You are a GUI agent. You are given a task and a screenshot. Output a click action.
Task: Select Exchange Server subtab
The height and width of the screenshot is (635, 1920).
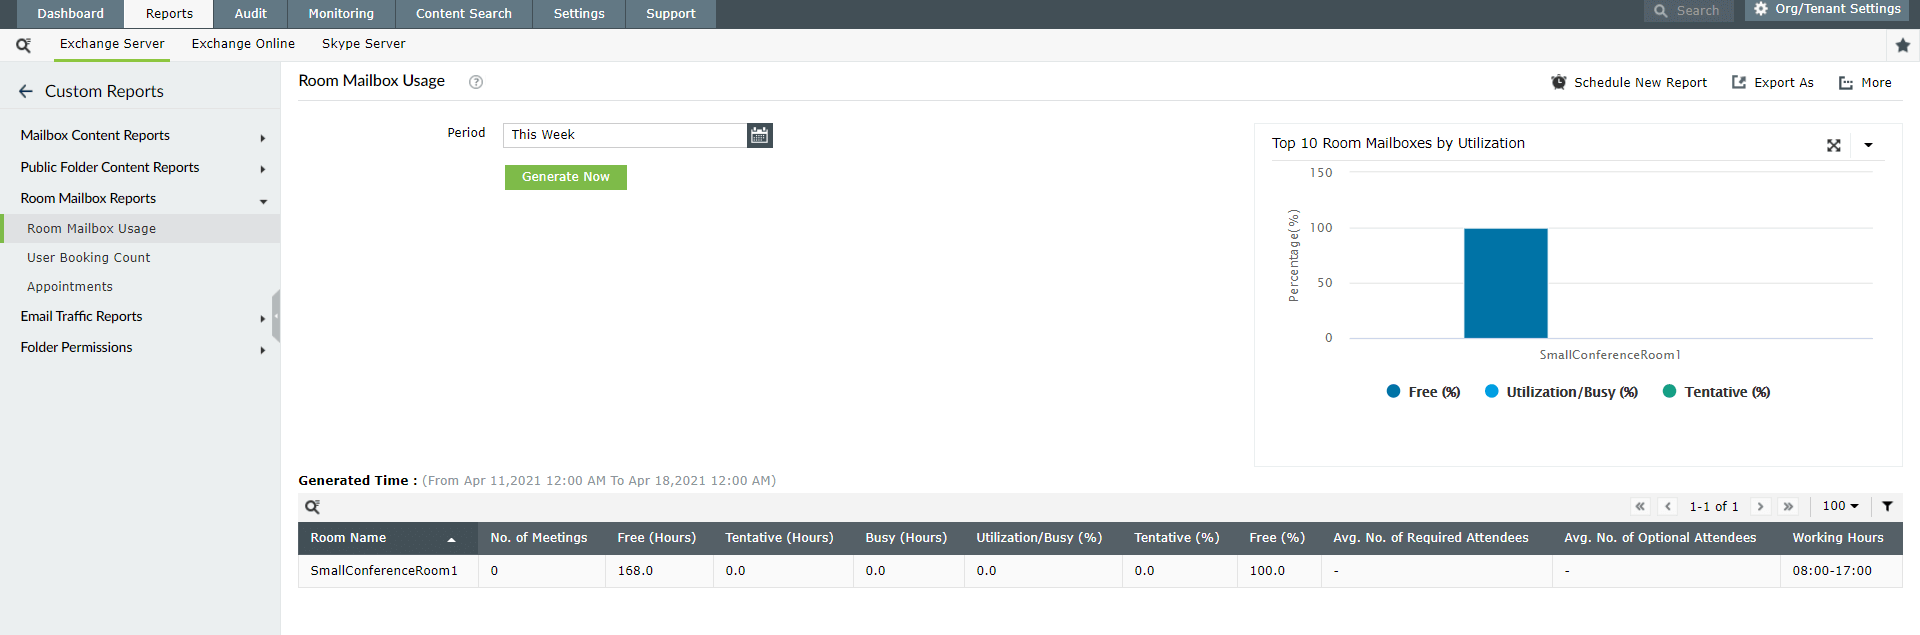pyautogui.click(x=112, y=44)
